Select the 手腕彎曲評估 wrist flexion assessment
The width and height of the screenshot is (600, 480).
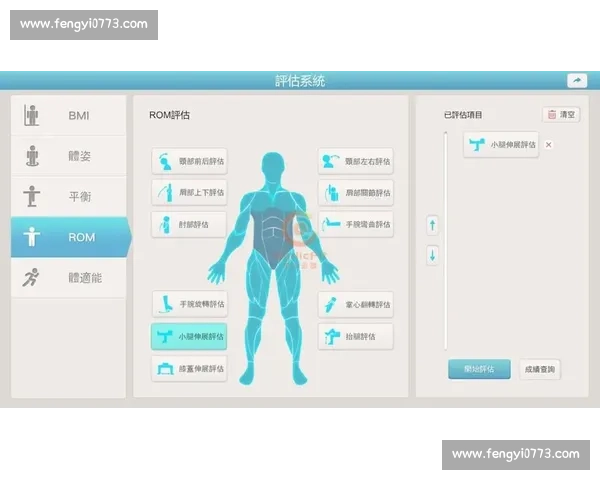pos(356,224)
